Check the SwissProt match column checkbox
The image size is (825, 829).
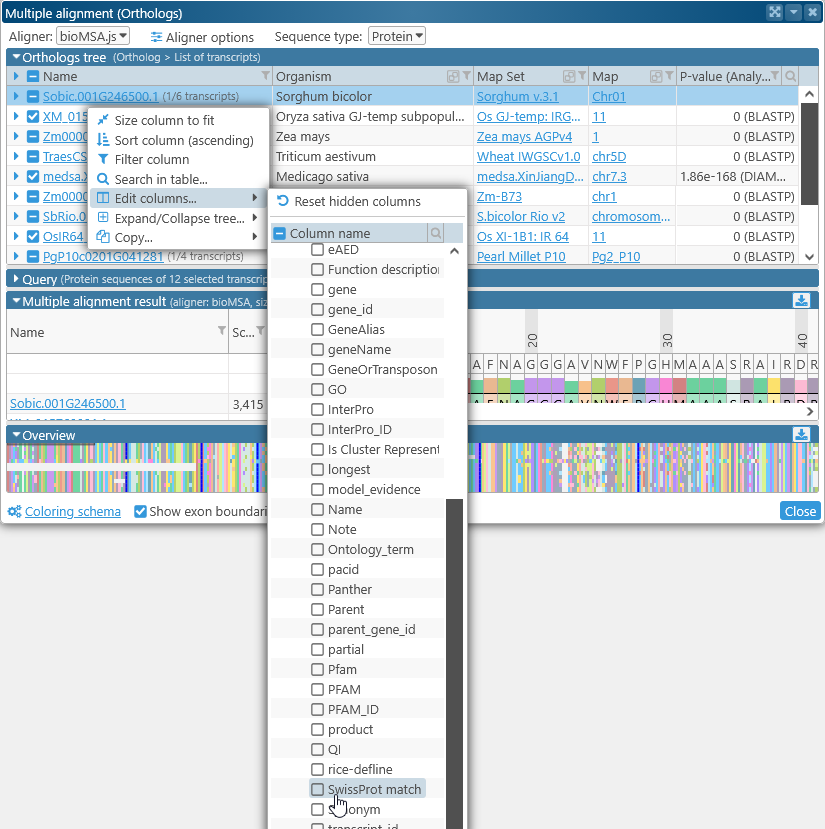pos(317,789)
